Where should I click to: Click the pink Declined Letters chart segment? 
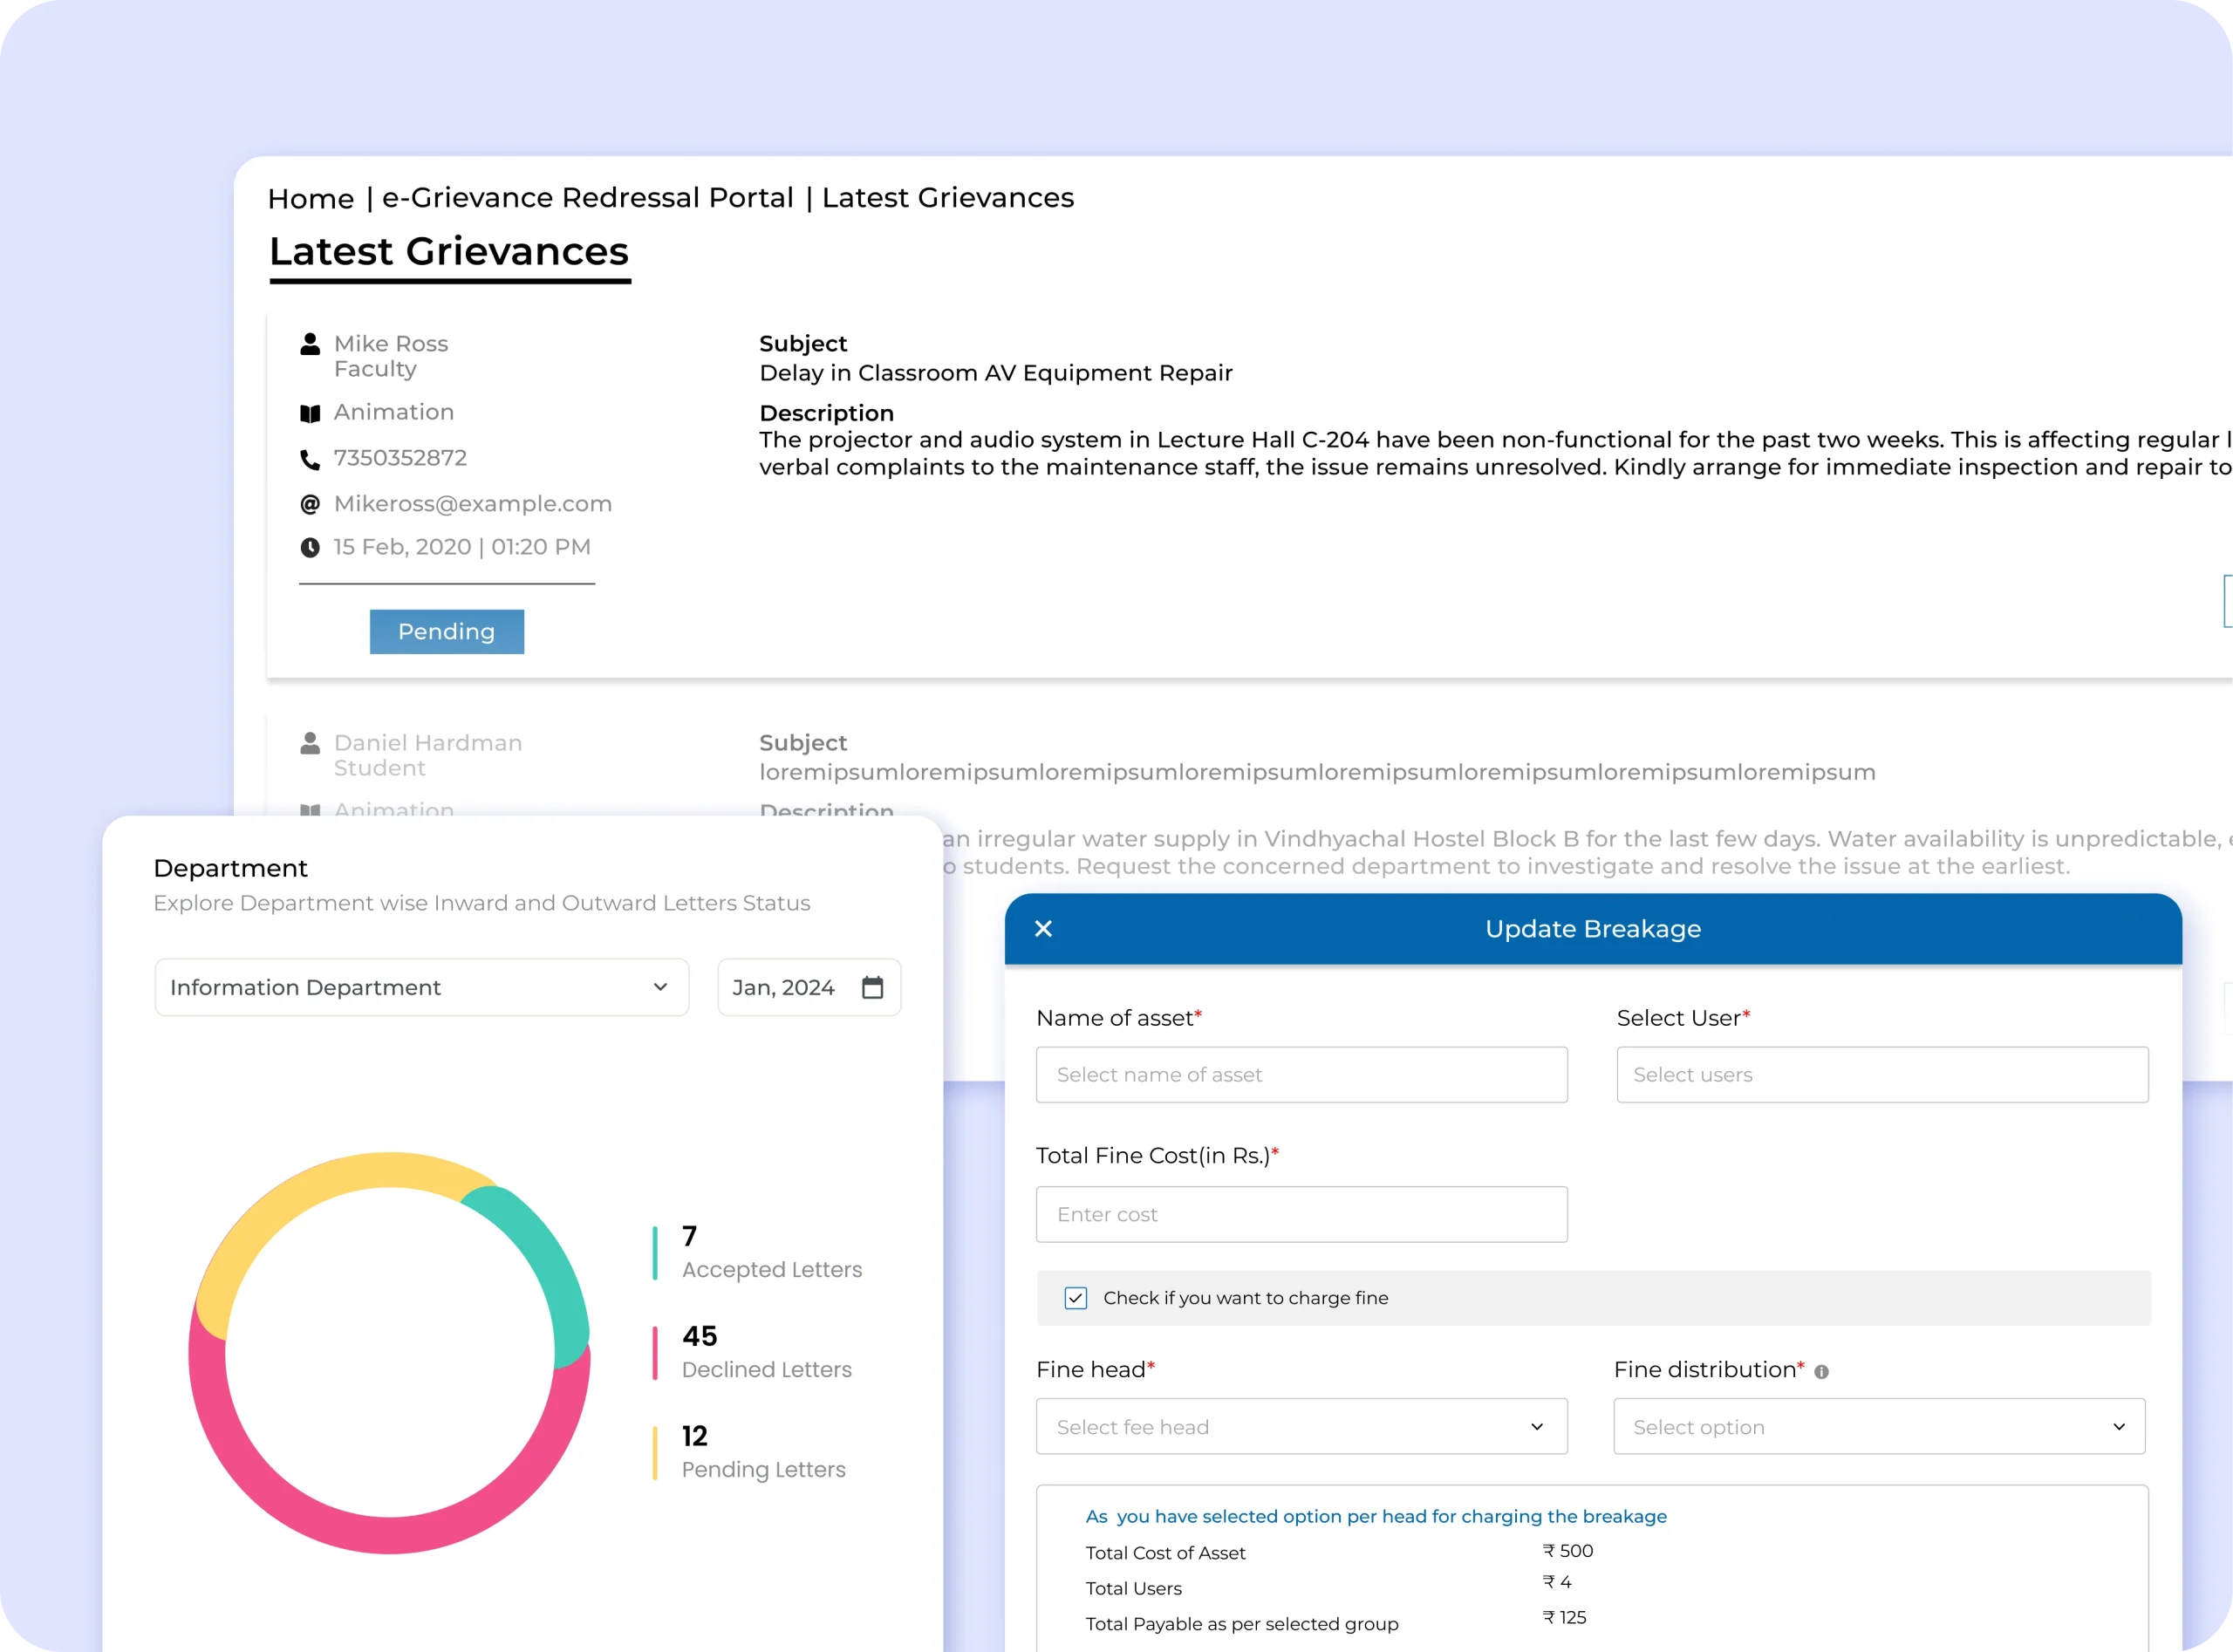390,1535
